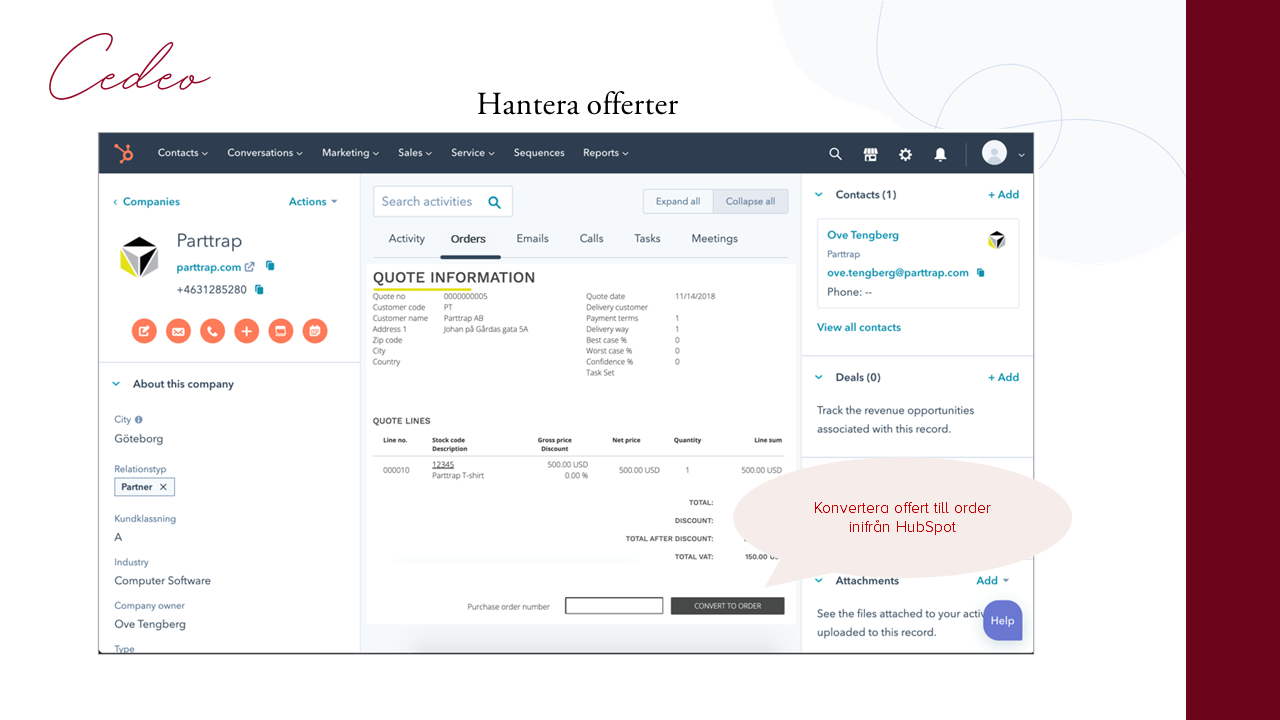Collapse the Attachments panel
Screen dimensions: 1280x720
tap(819, 581)
